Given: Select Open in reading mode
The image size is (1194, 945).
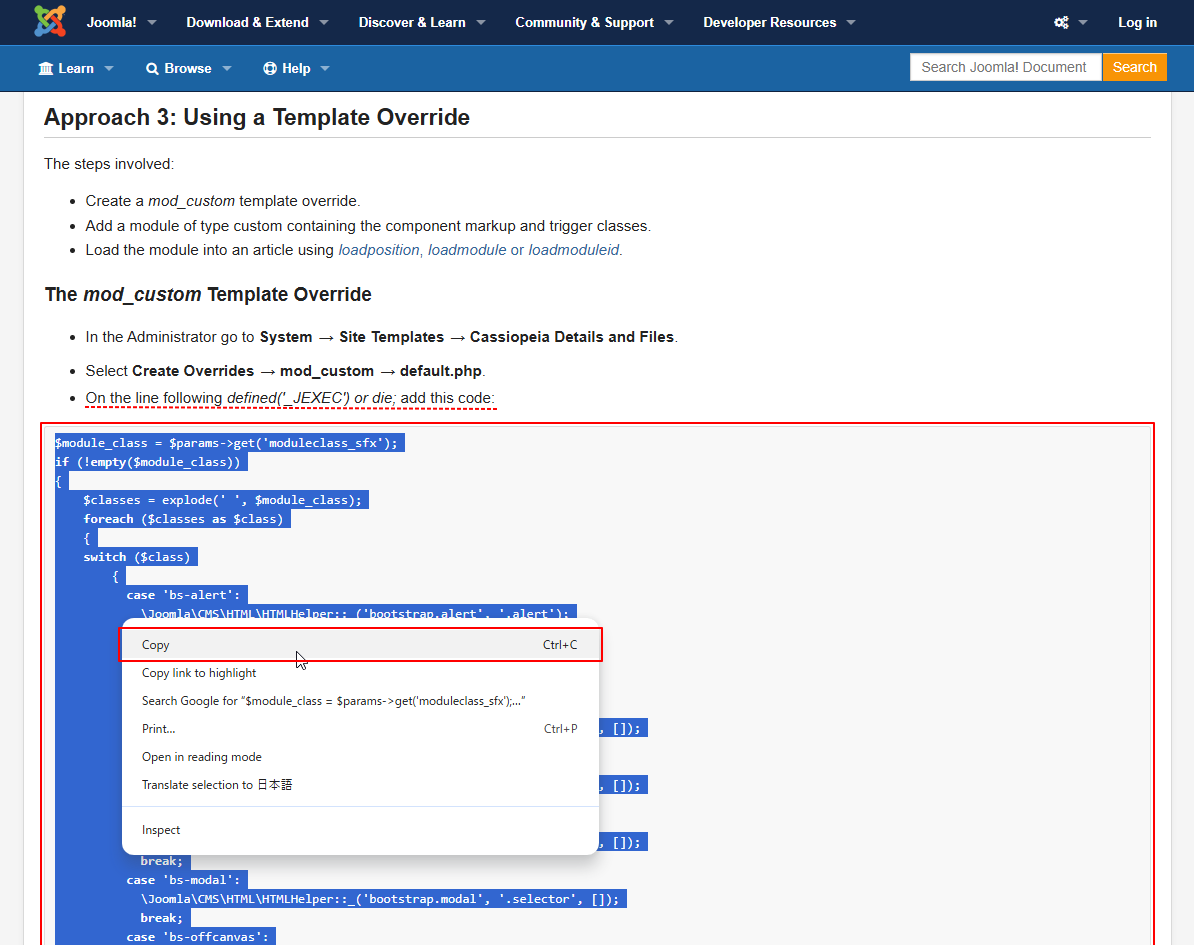Looking at the screenshot, I should tap(201, 757).
